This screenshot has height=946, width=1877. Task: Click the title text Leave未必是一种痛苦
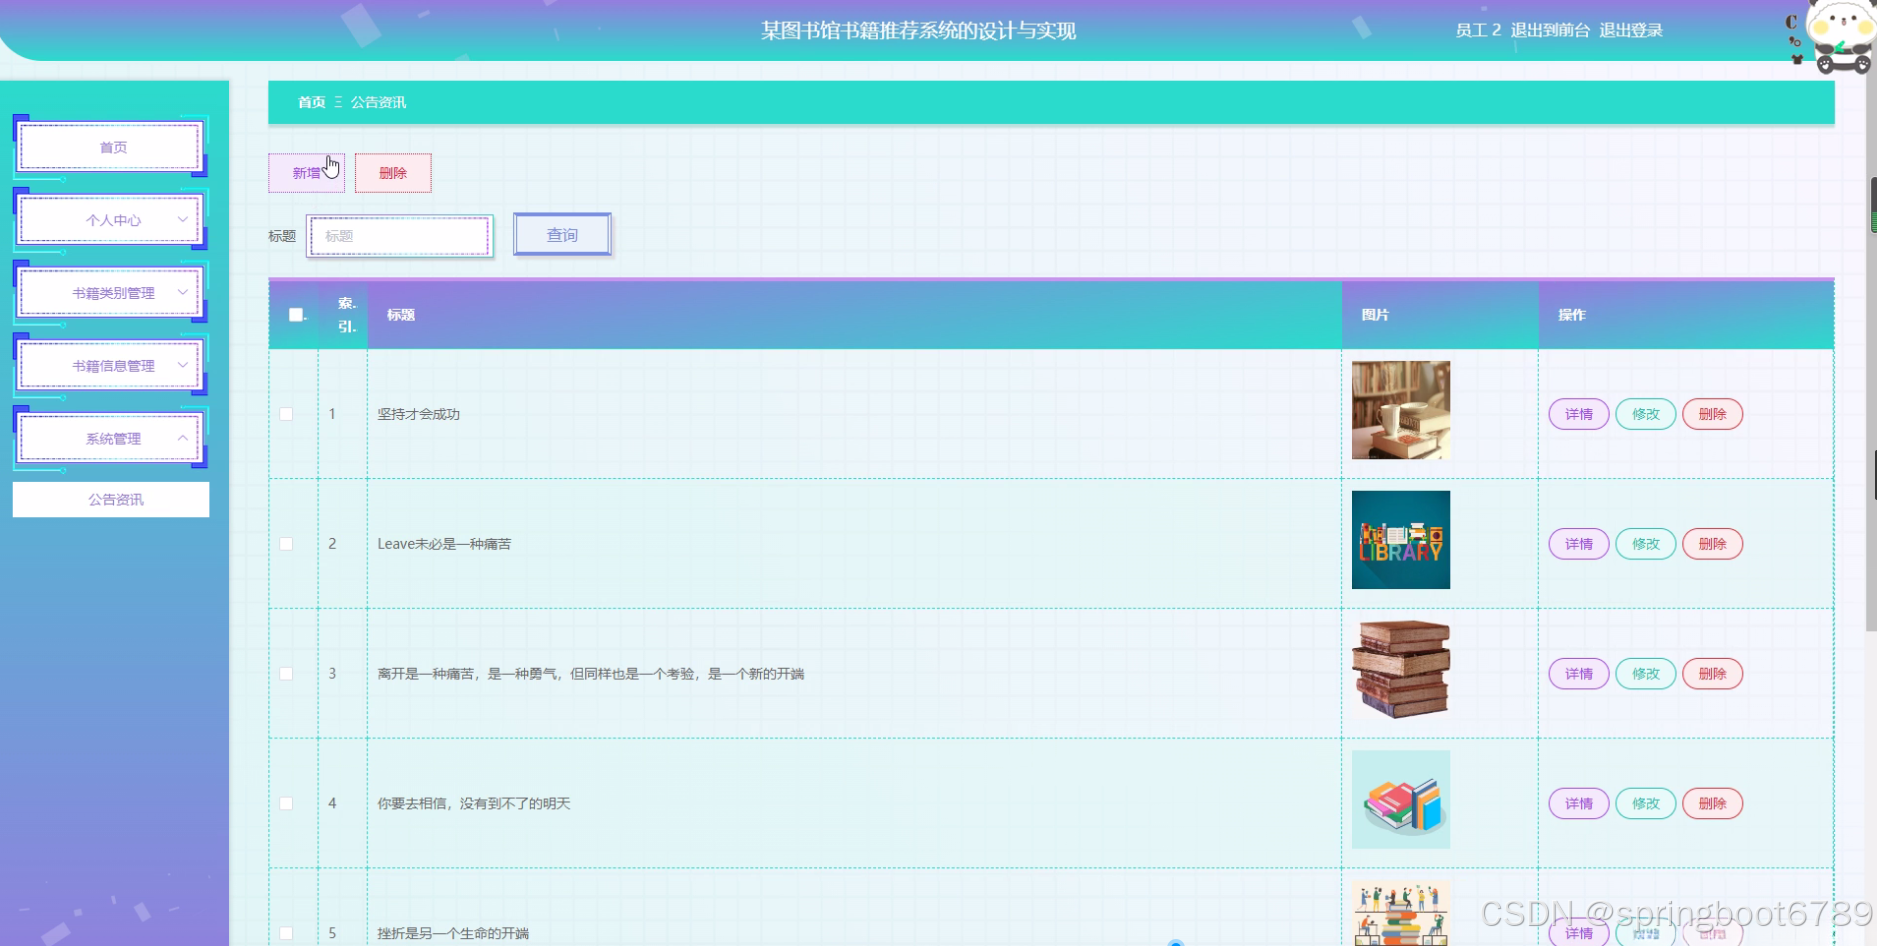click(444, 544)
